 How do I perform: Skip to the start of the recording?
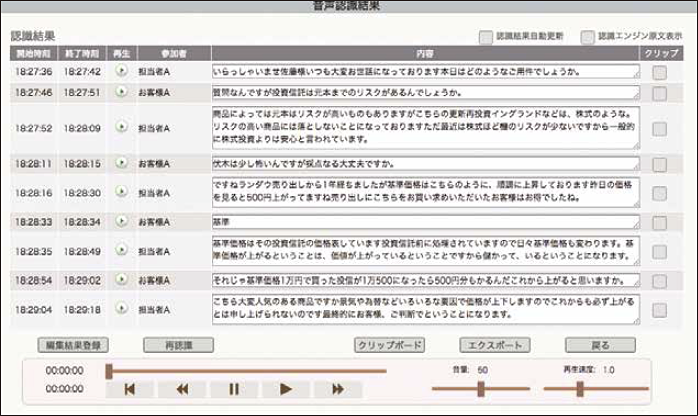pos(130,389)
